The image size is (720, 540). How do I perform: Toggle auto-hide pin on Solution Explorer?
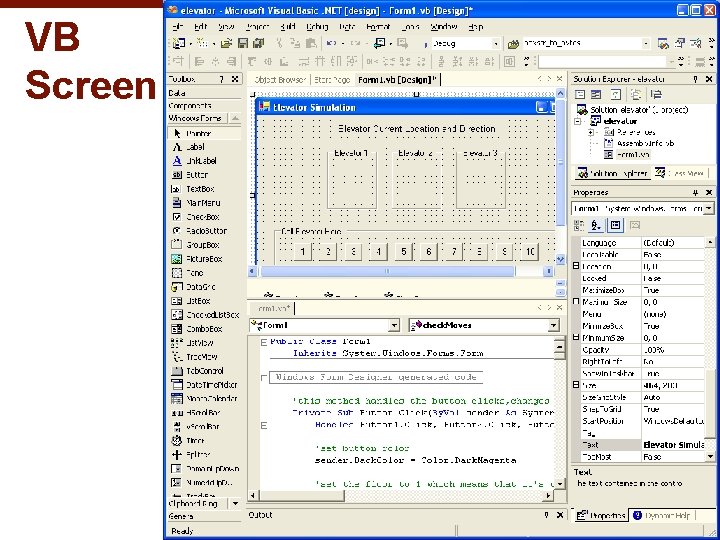click(695, 79)
